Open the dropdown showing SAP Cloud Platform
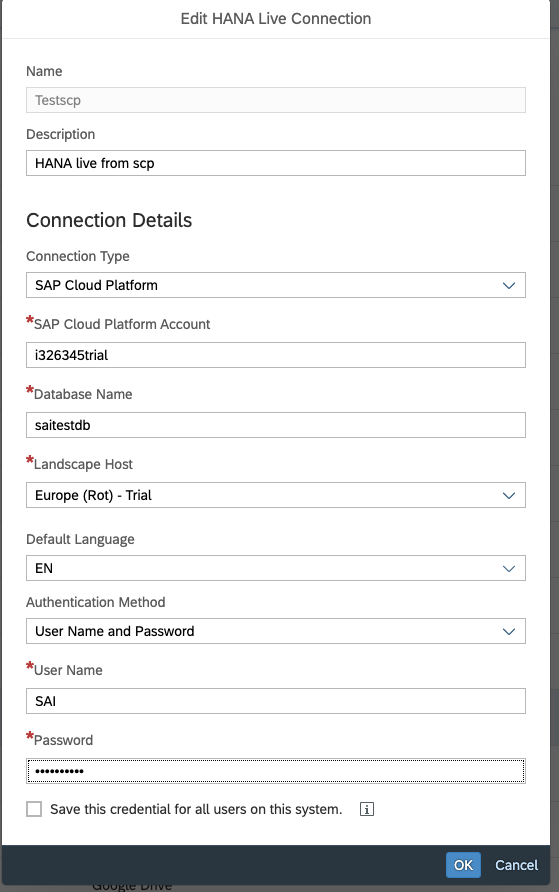 (276, 285)
